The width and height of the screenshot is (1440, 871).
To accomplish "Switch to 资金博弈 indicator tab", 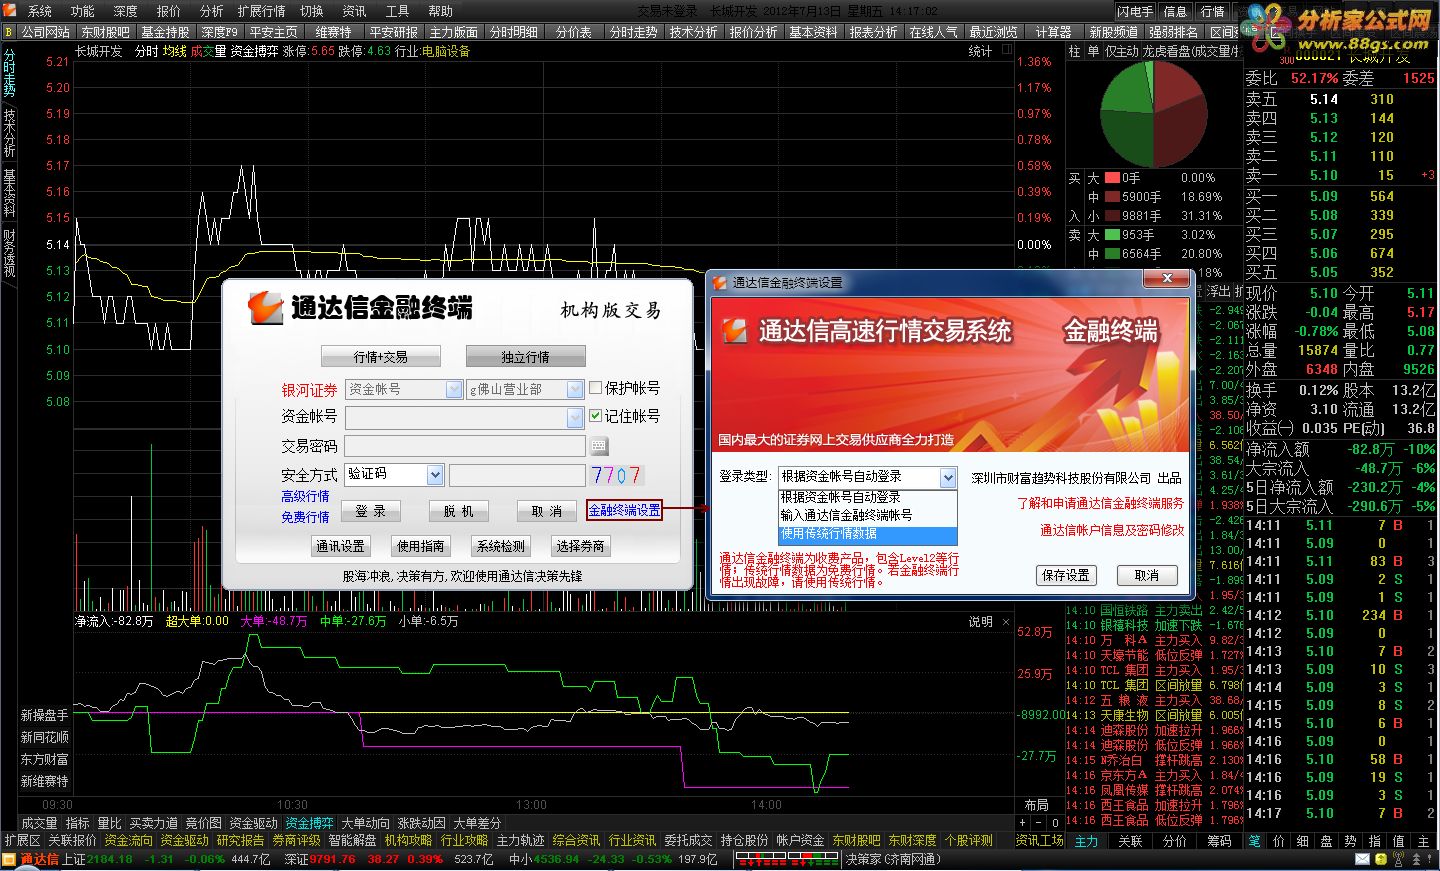I will [x=309, y=823].
